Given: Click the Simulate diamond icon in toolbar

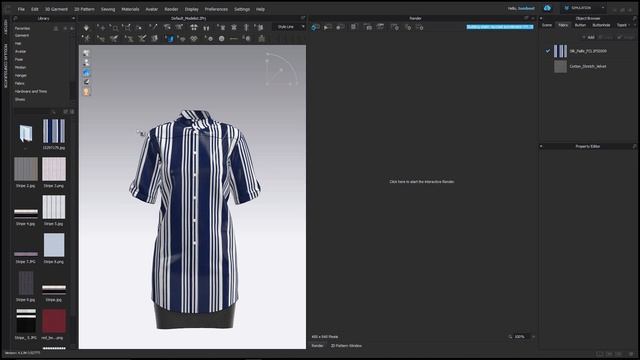Looking at the screenshot, I should tap(86, 28).
